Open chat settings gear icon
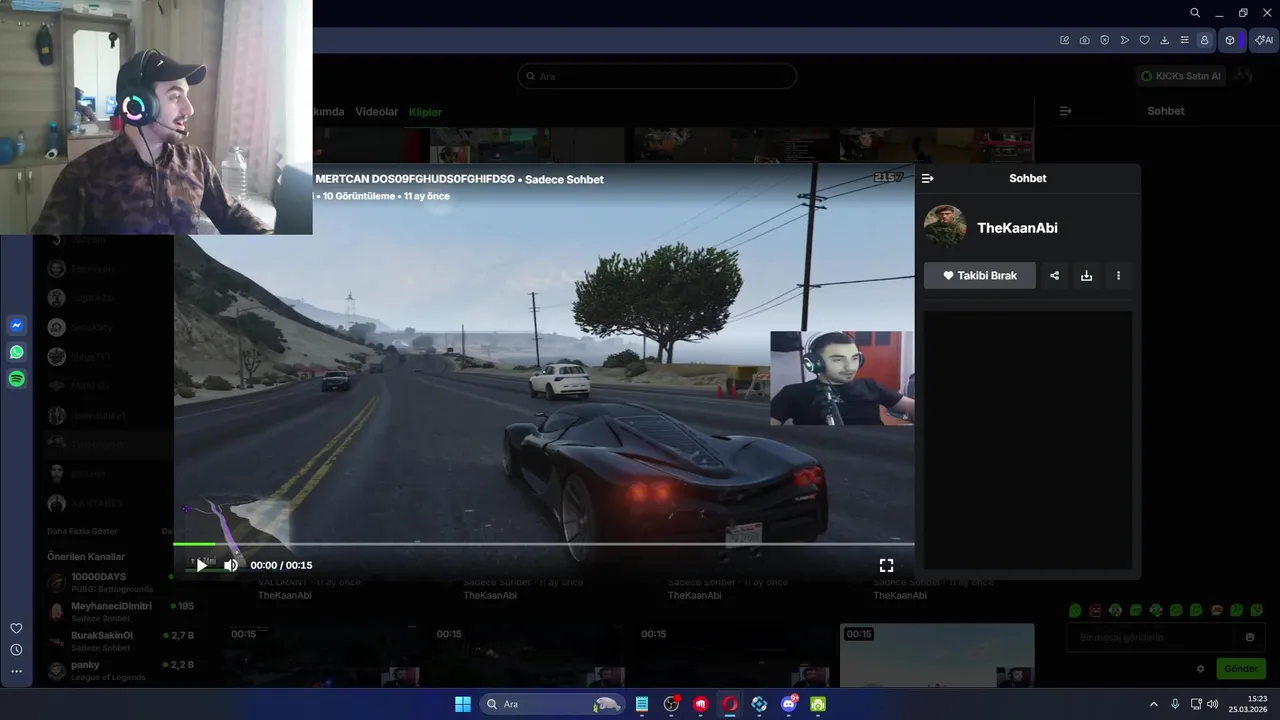Viewport: 1280px width, 720px height. 1201,669
